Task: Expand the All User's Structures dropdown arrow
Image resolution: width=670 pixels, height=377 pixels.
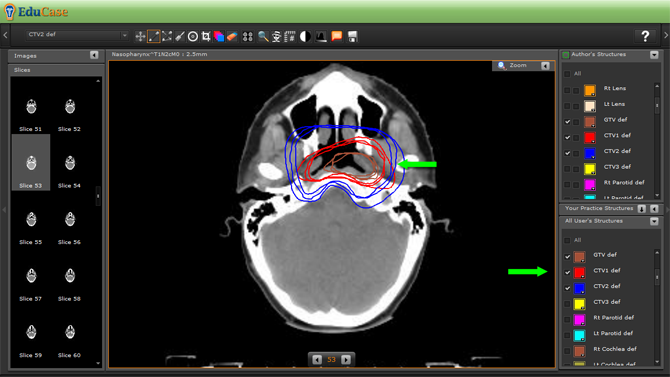Action: (x=654, y=221)
